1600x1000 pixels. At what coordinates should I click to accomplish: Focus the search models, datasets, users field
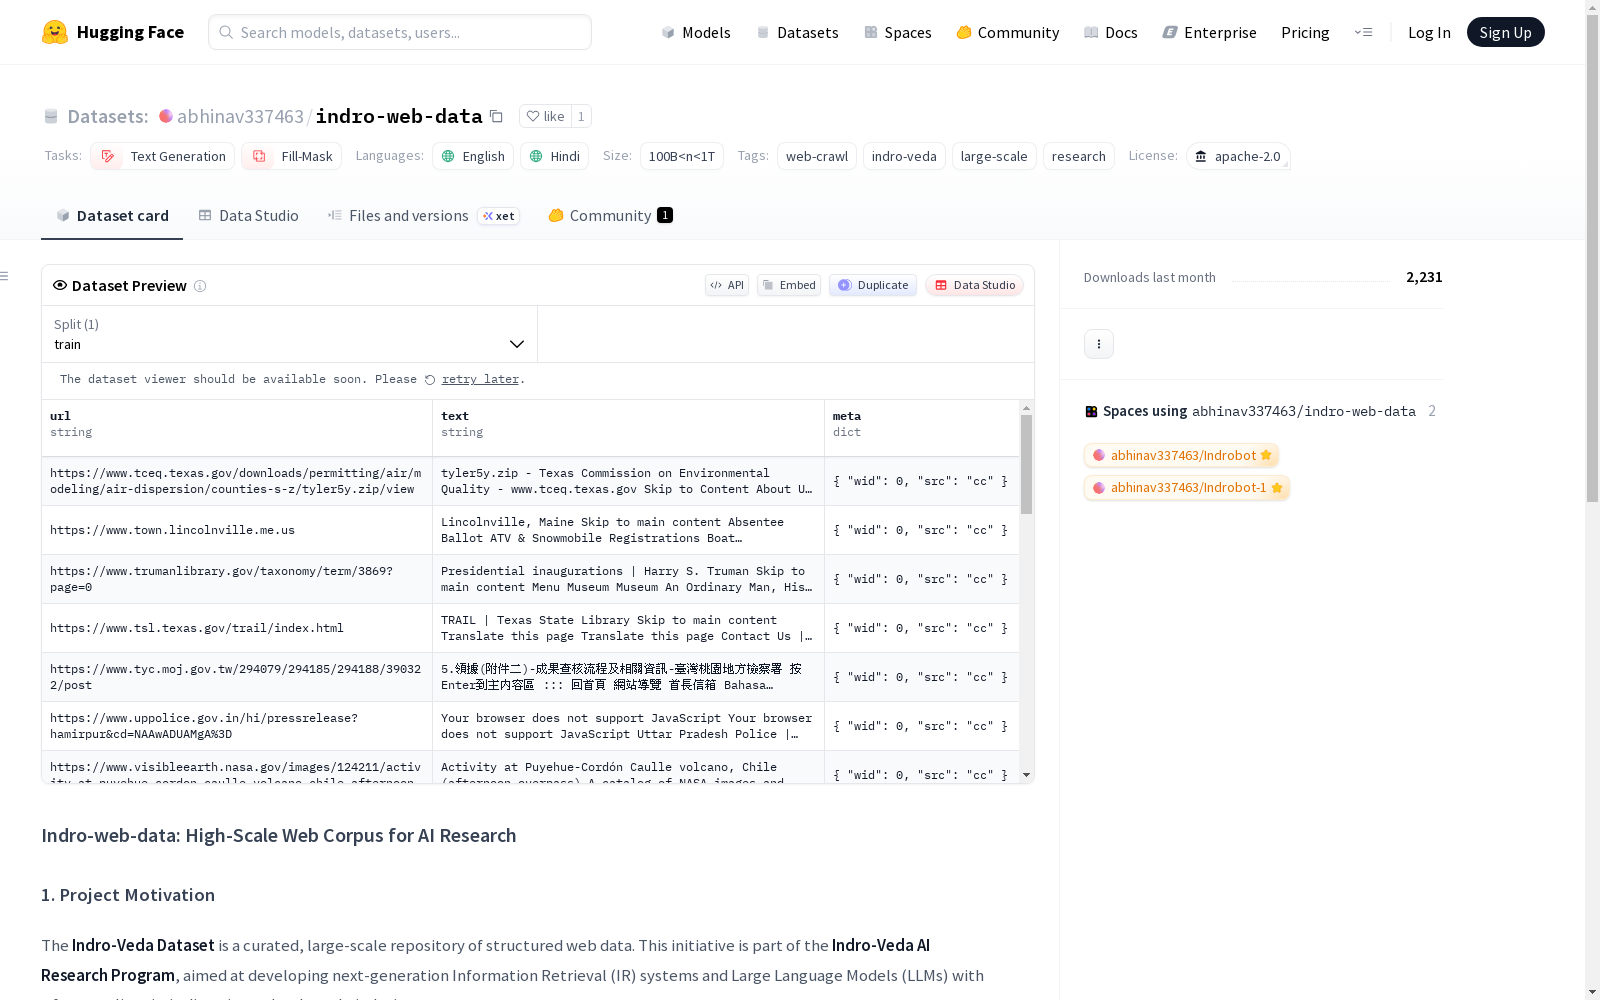(x=400, y=32)
